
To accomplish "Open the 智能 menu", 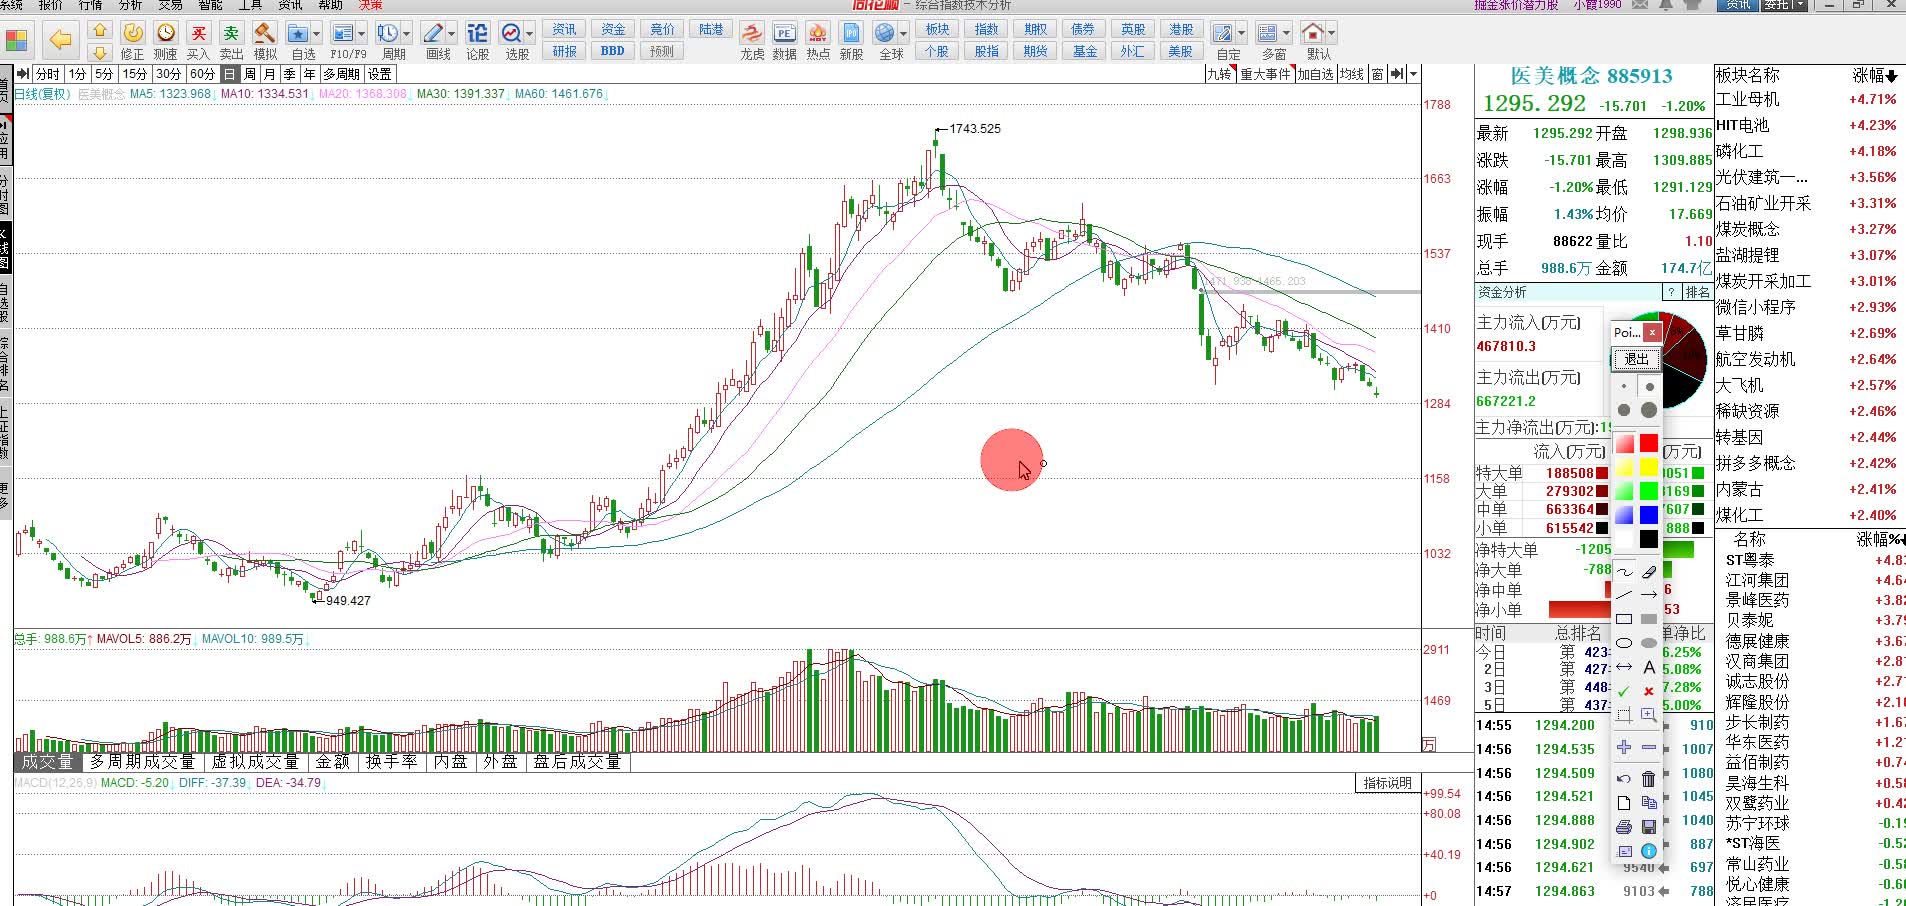I will 210,5.
